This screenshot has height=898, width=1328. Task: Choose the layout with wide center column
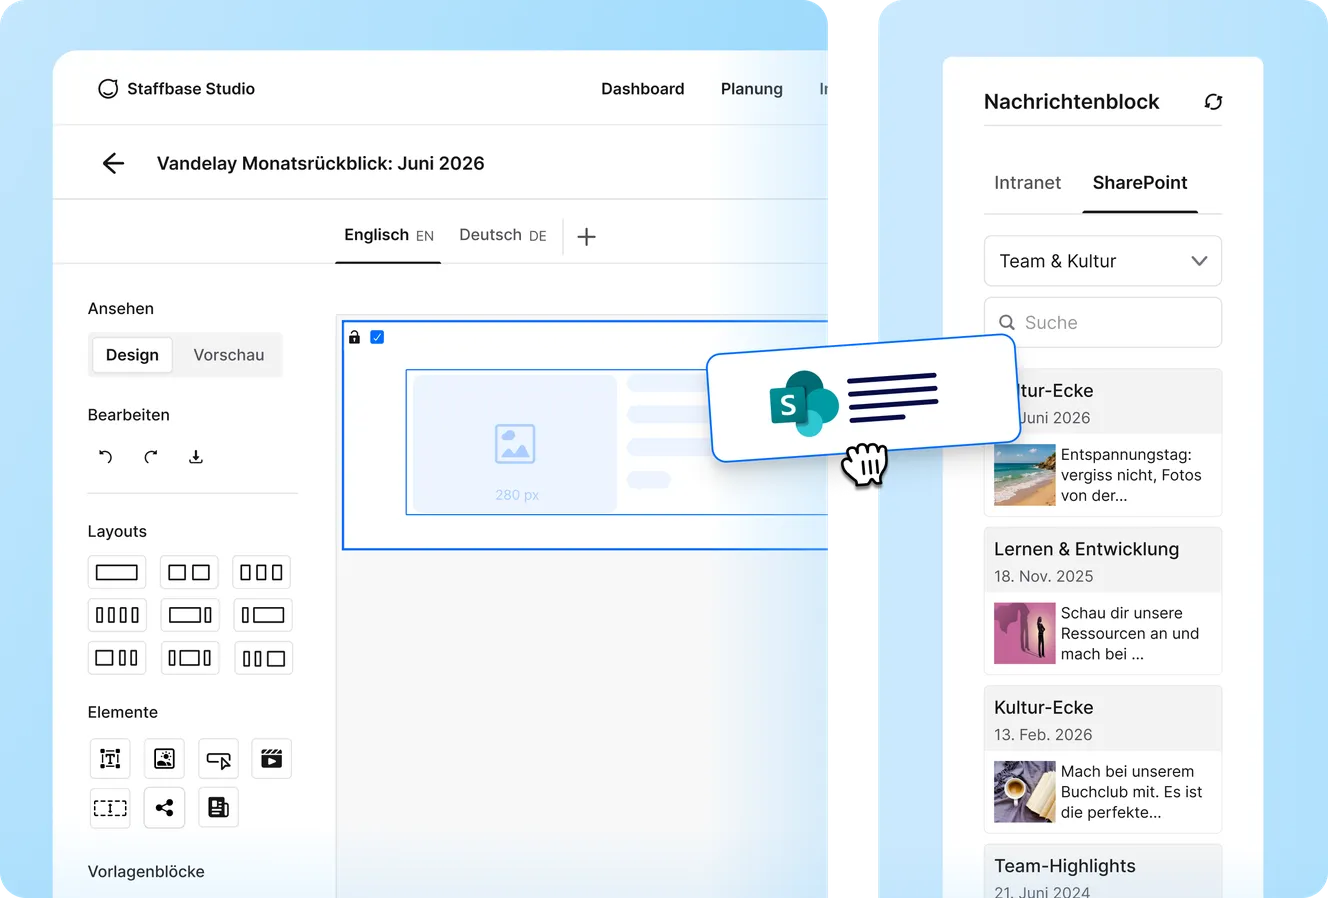(x=189, y=658)
